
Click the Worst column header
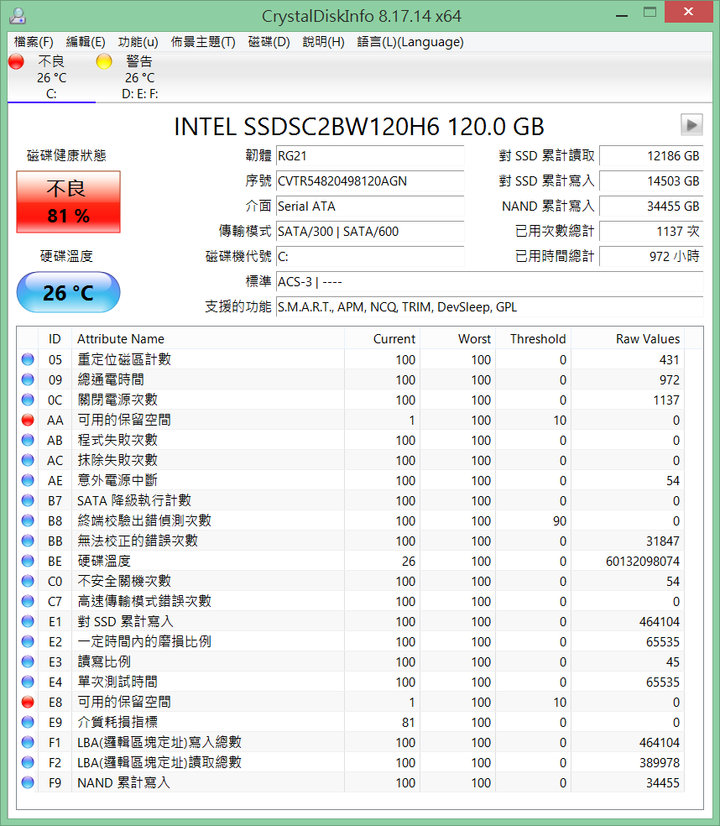(458, 339)
